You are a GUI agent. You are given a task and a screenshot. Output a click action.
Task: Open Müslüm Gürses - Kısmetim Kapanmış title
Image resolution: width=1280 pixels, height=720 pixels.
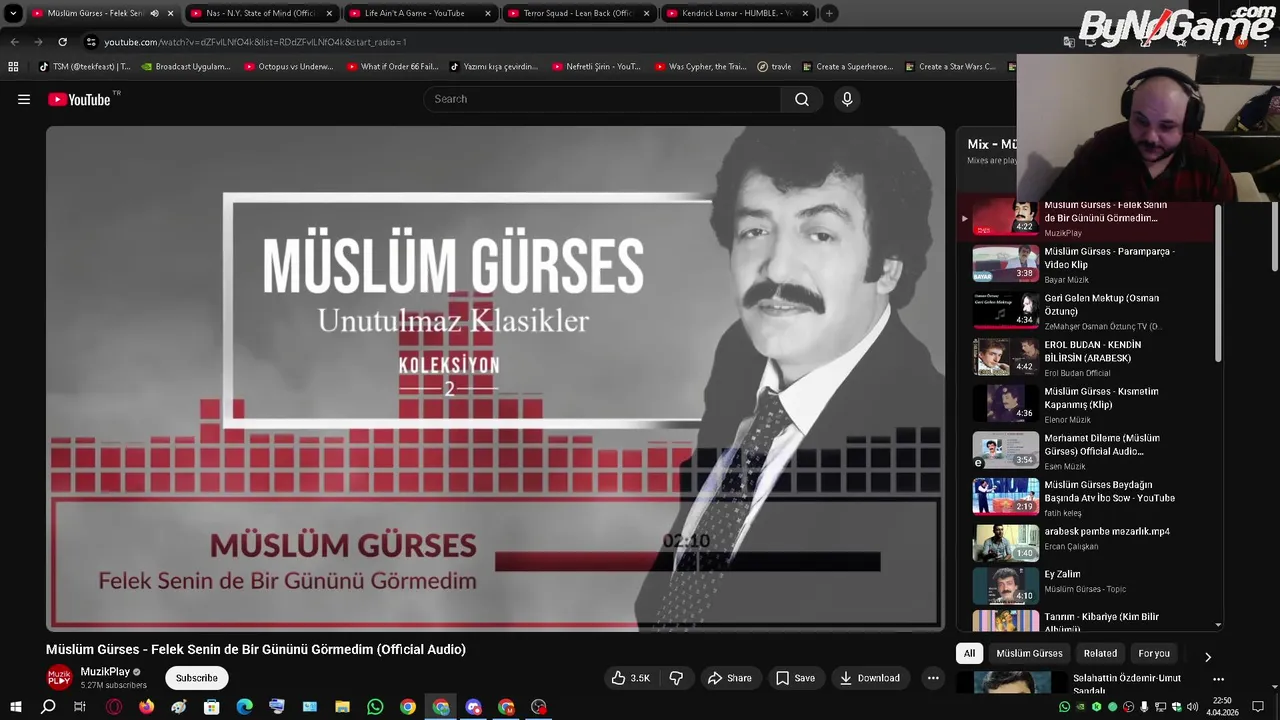click(x=1101, y=398)
